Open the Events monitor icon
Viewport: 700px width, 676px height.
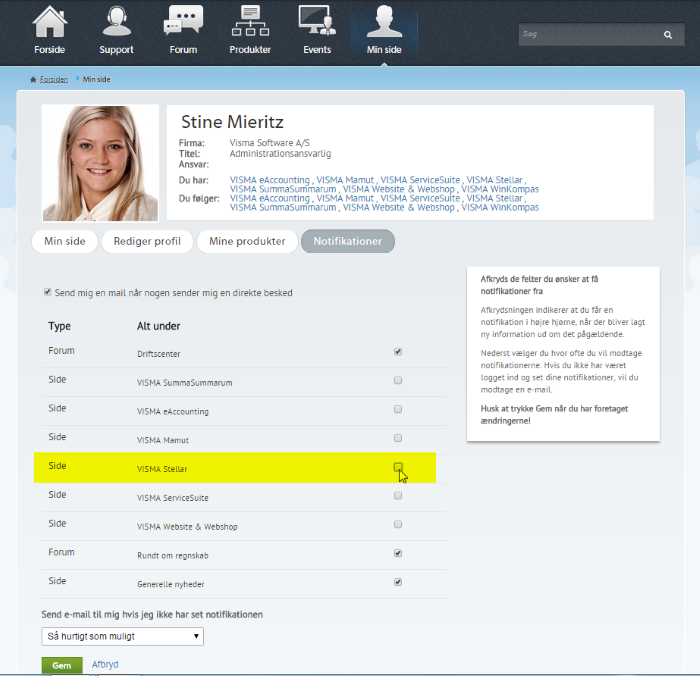[x=317, y=20]
